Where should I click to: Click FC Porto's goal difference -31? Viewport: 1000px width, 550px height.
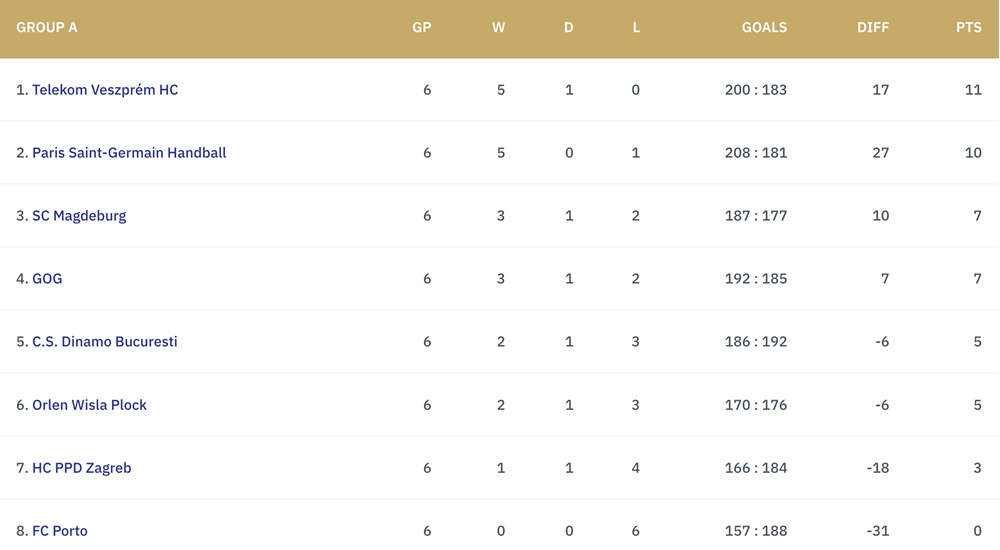coord(878,531)
